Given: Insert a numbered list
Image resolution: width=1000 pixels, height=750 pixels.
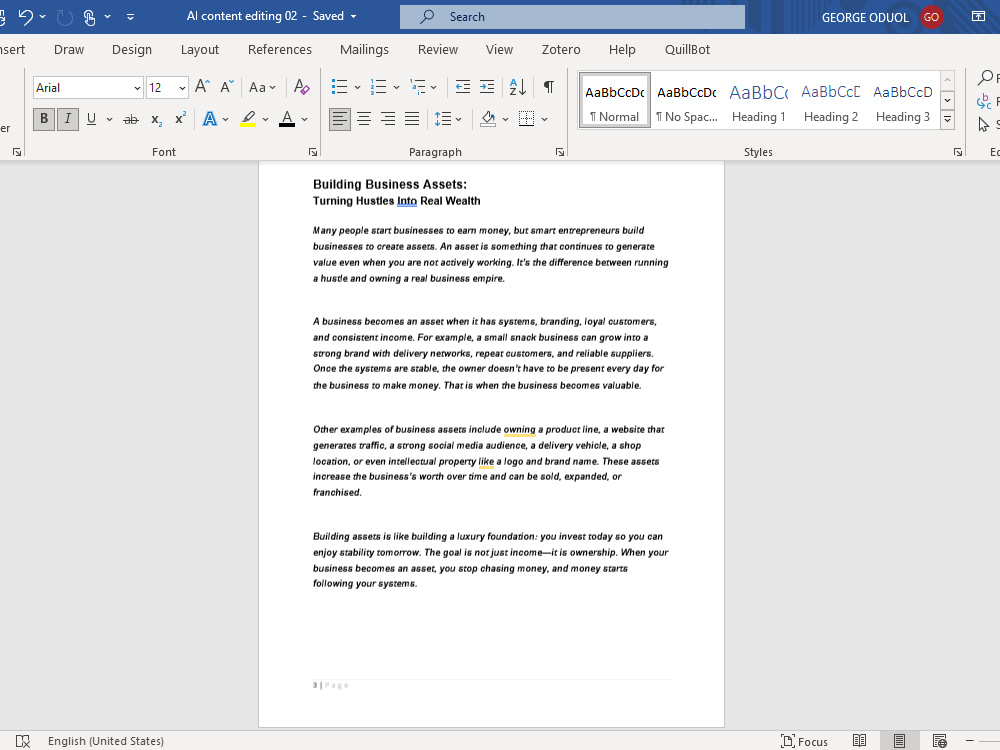Looking at the screenshot, I should (379, 87).
